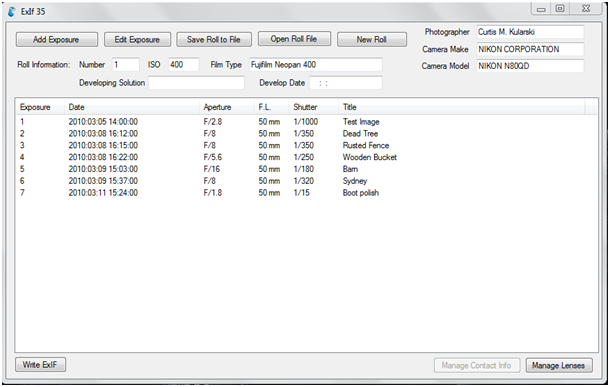
Task: Click the Wooden Bucket entry
Action: click(370, 158)
